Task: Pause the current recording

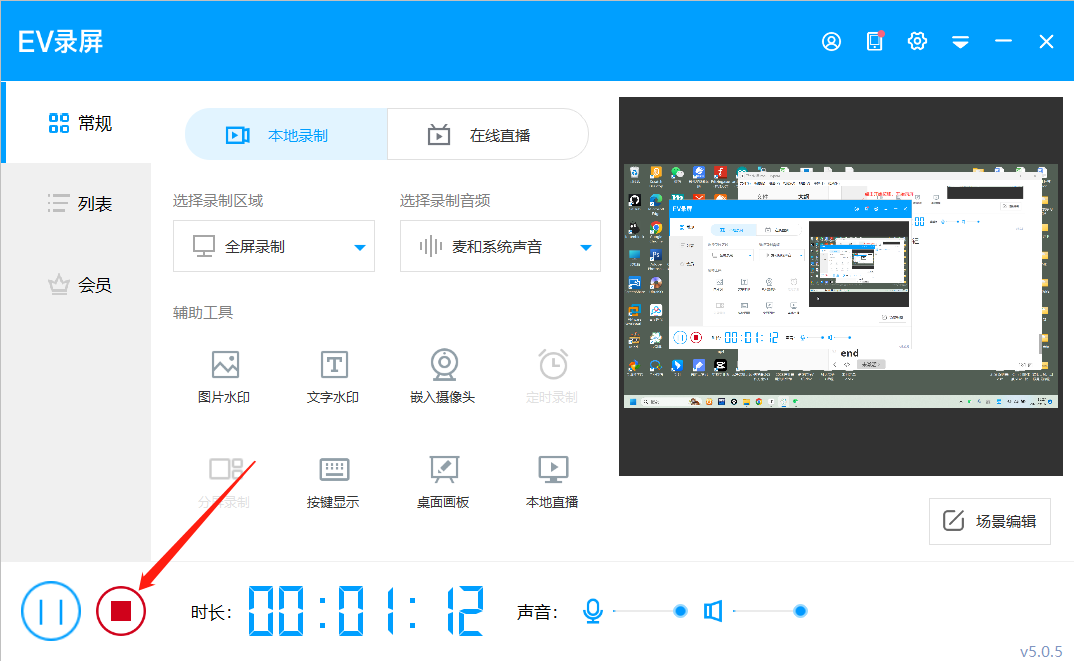Action: coord(51,611)
